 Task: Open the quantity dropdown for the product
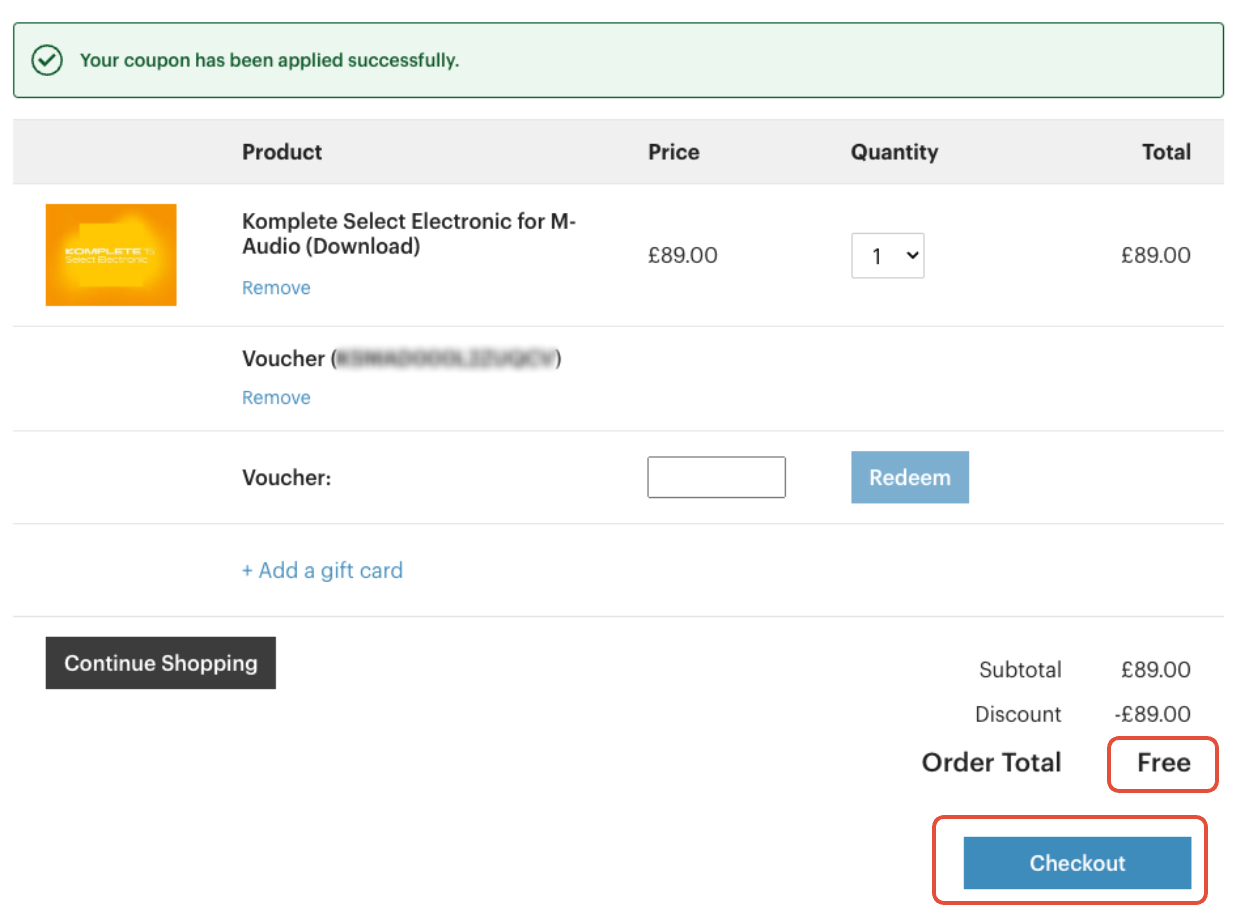[888, 256]
